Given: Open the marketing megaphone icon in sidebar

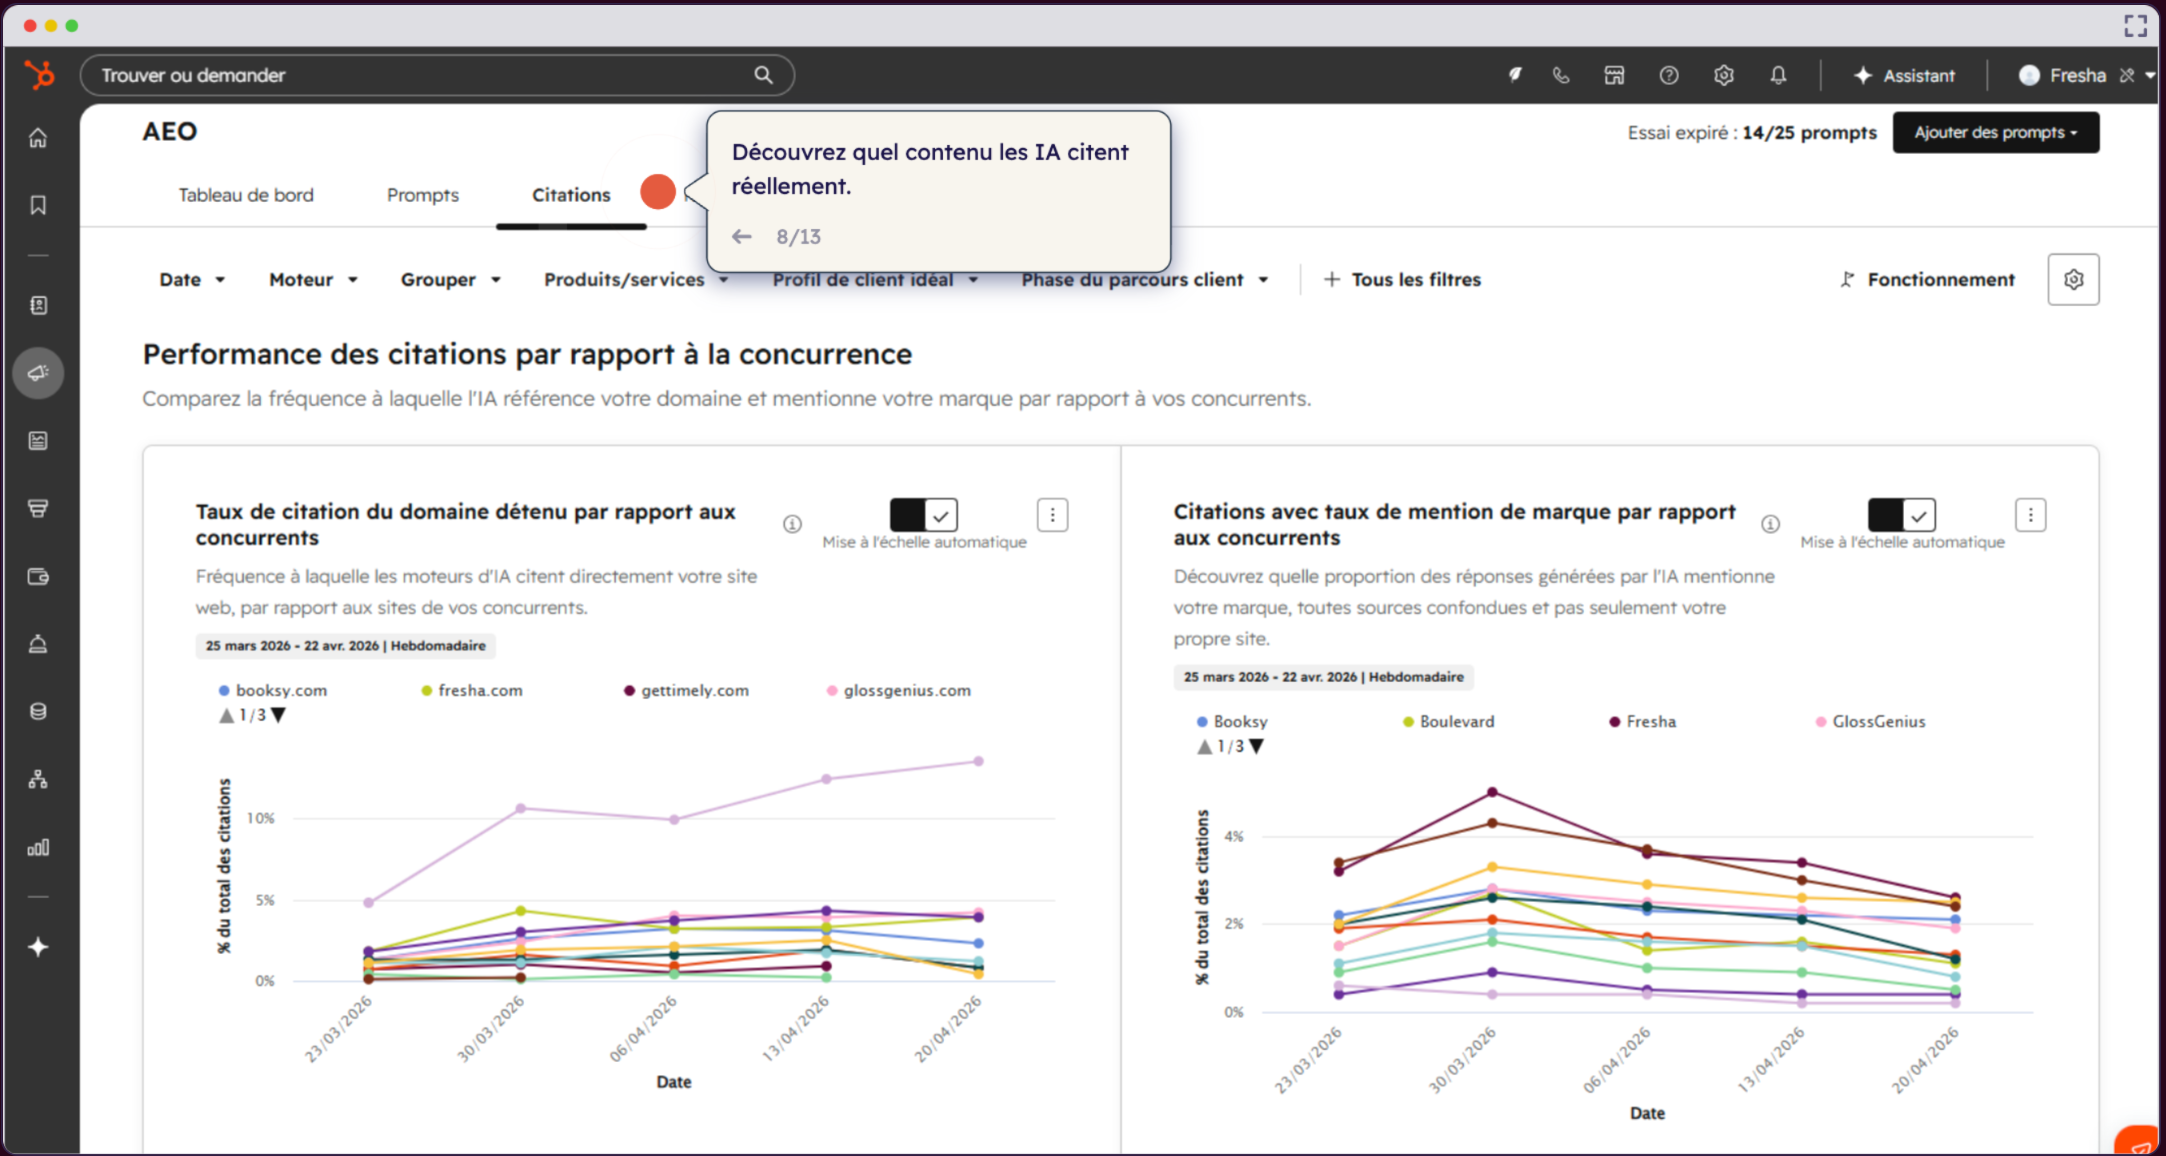Looking at the screenshot, I should tap(38, 373).
